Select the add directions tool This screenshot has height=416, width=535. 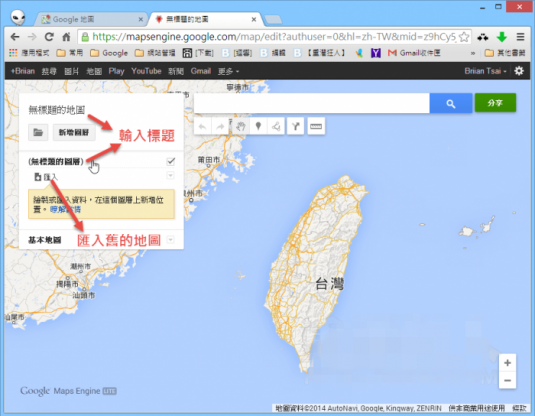click(x=295, y=127)
